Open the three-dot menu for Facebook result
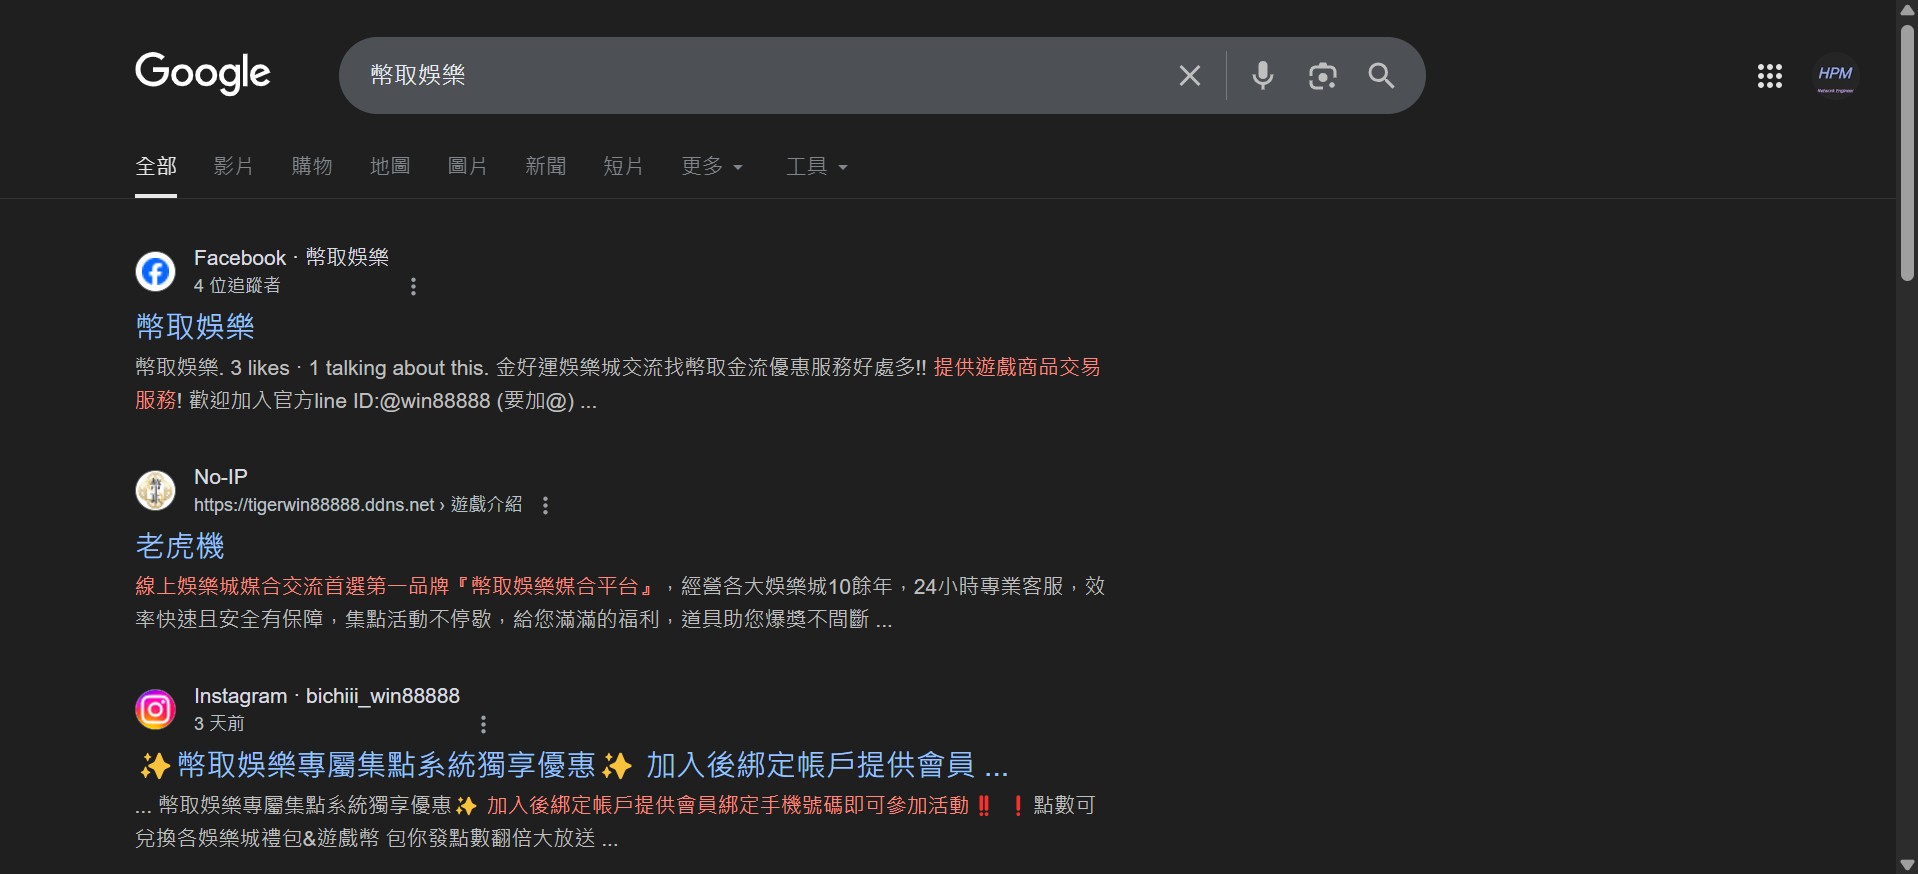Screen dimensions: 1918x874 pos(413,287)
